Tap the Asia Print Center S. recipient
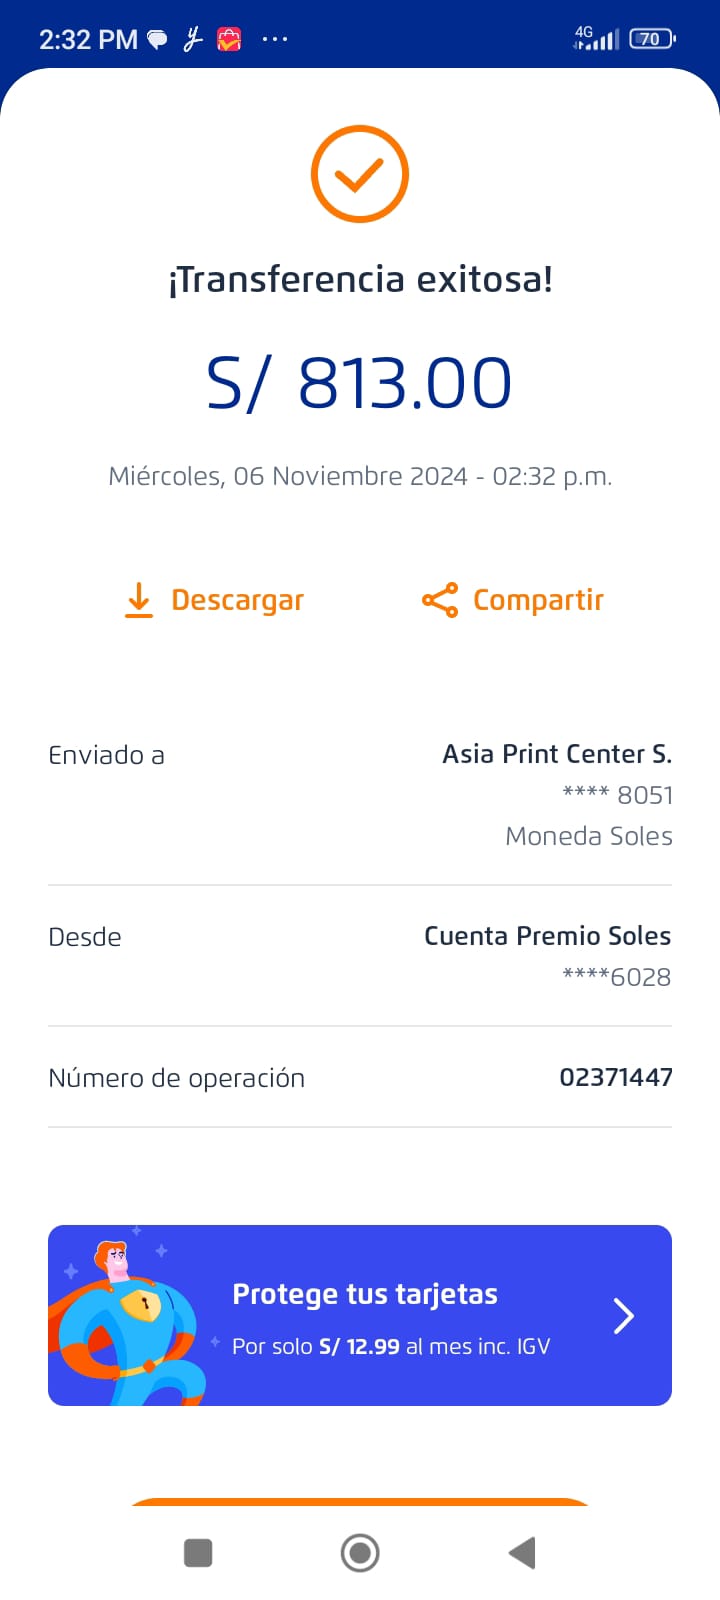This screenshot has width=720, height=1600. [557, 754]
